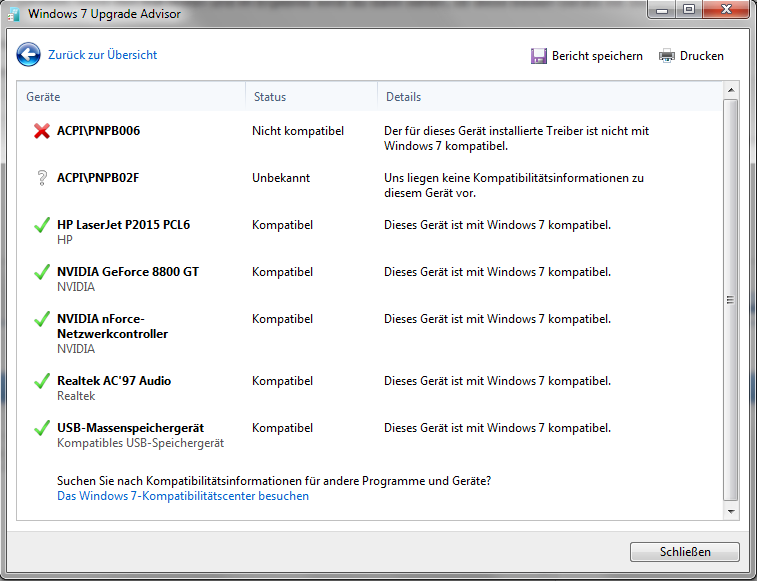Select NVIDIA GeForce 8800 GT entry

pos(128,271)
